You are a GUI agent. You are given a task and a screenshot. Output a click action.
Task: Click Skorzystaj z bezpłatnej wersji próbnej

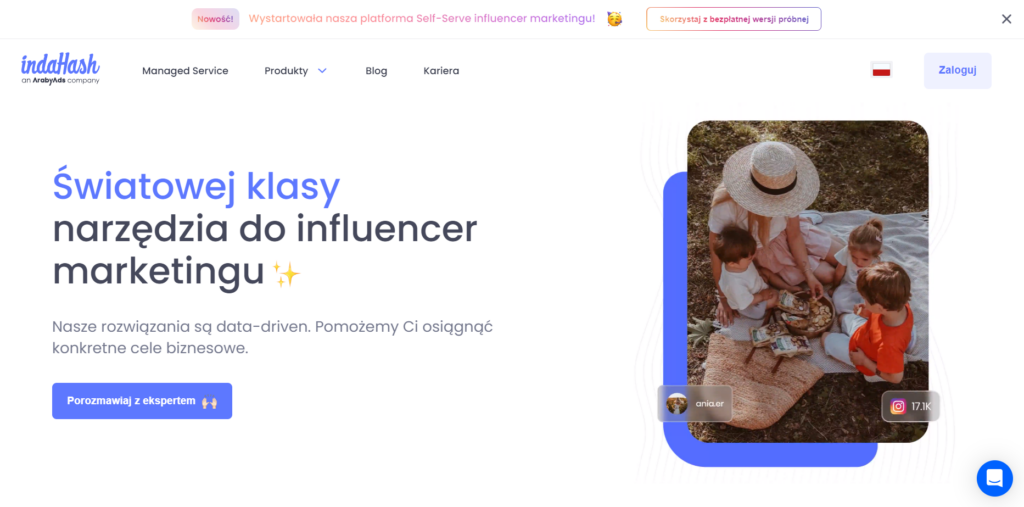733,19
